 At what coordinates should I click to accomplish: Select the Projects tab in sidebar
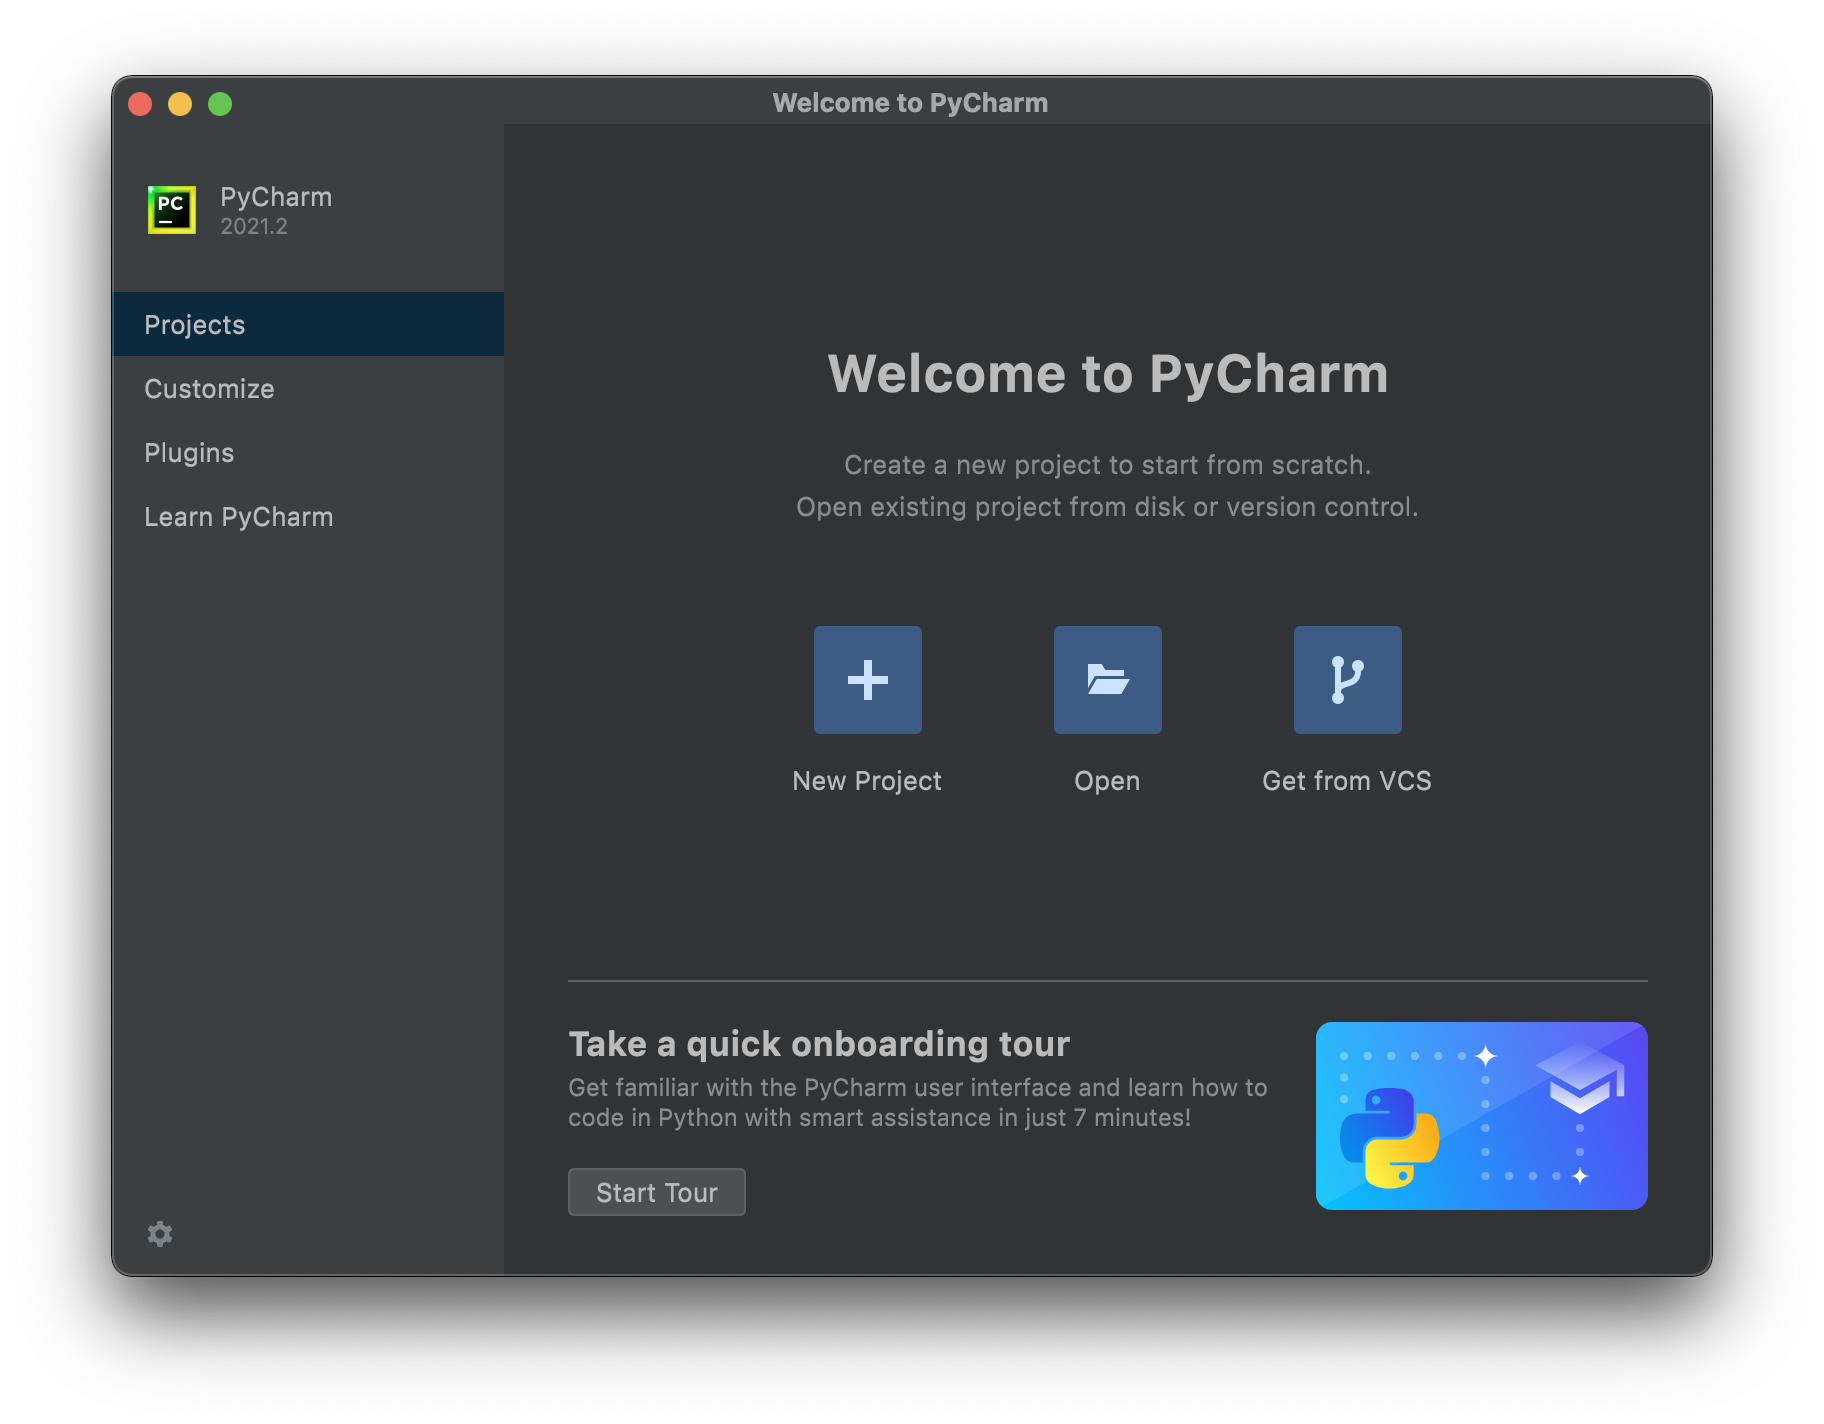coord(308,324)
